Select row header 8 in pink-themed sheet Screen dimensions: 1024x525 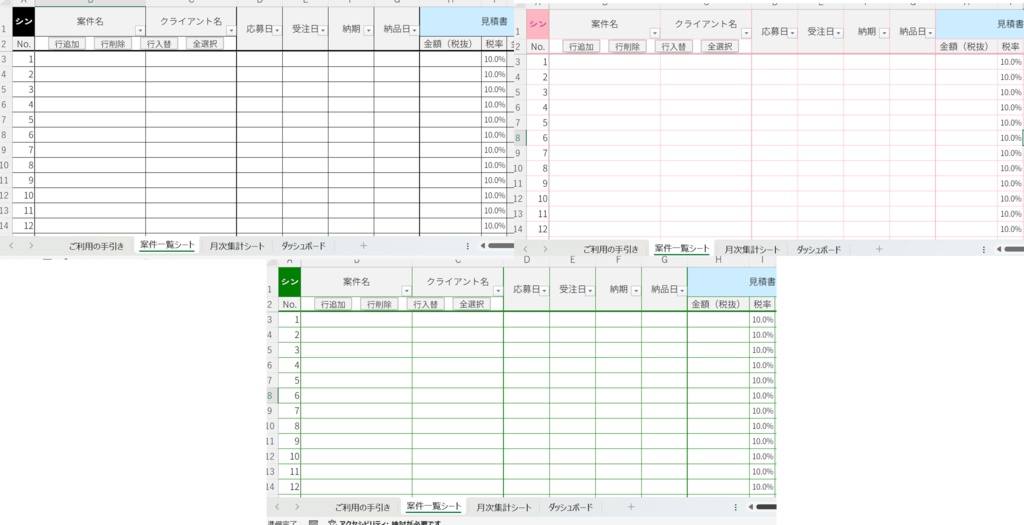tap(520, 138)
